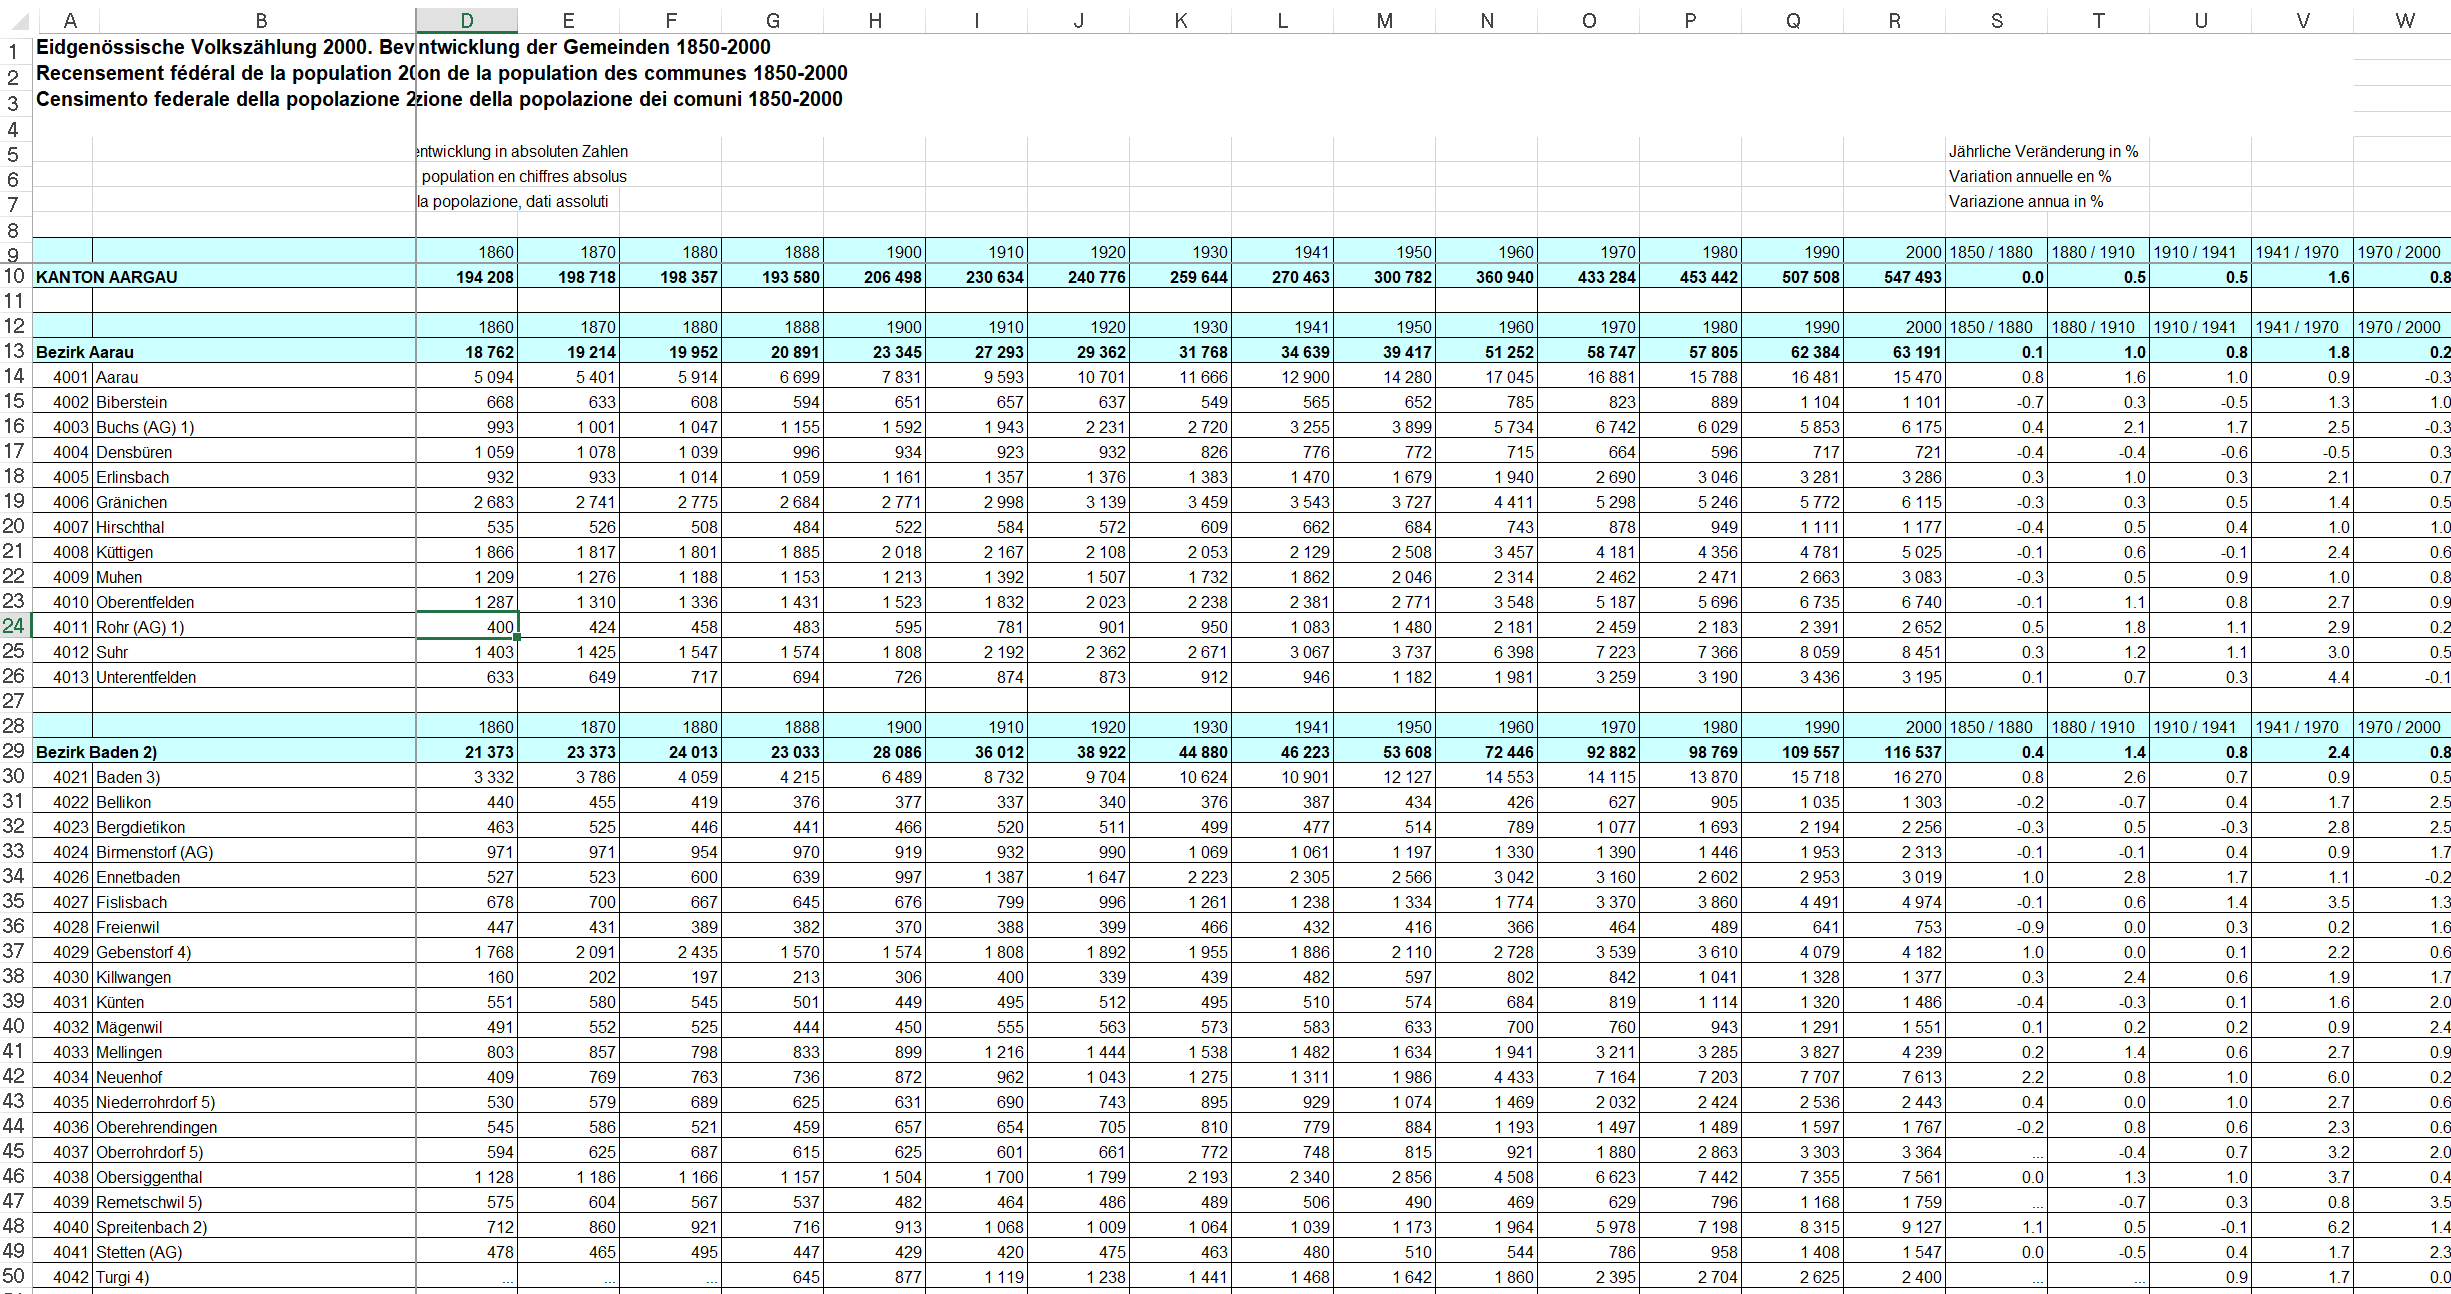Viewport: 2451px width, 1294px height.
Task: Click the Variation annuelle en % heading
Action: point(2030,176)
